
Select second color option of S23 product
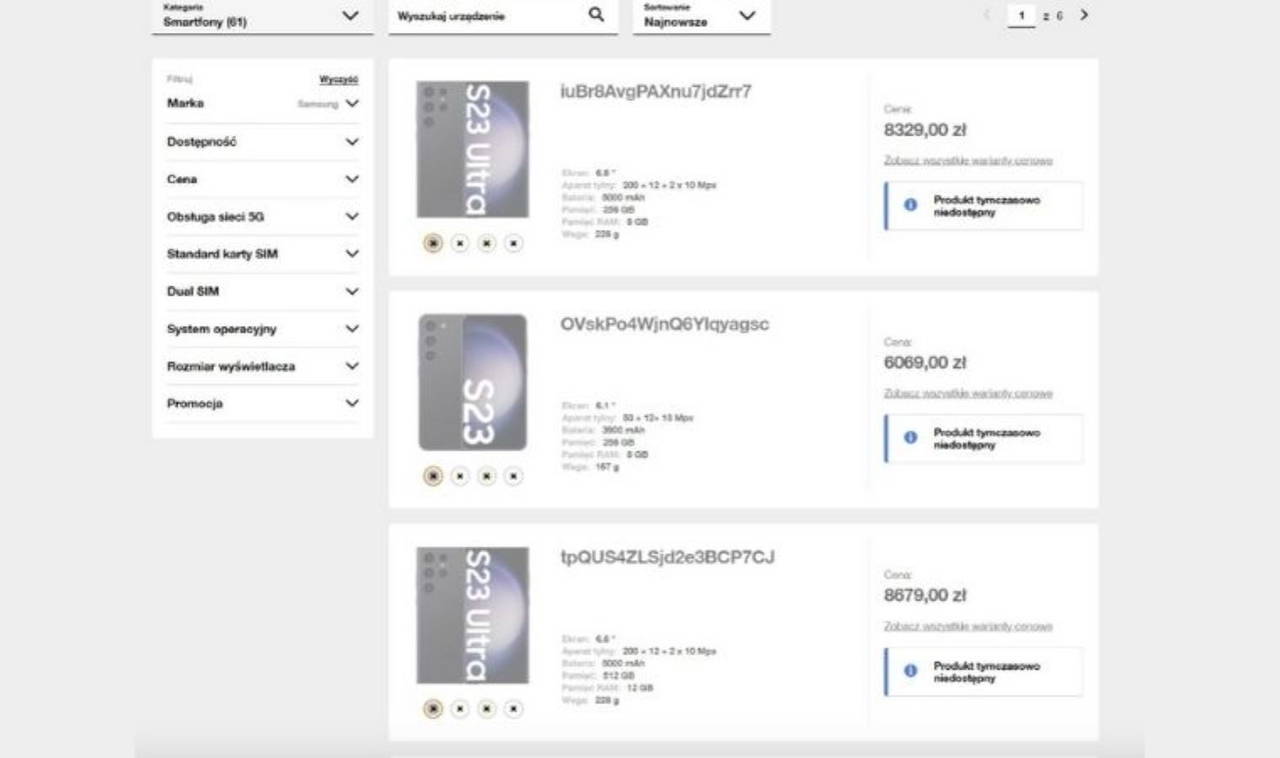click(x=460, y=476)
